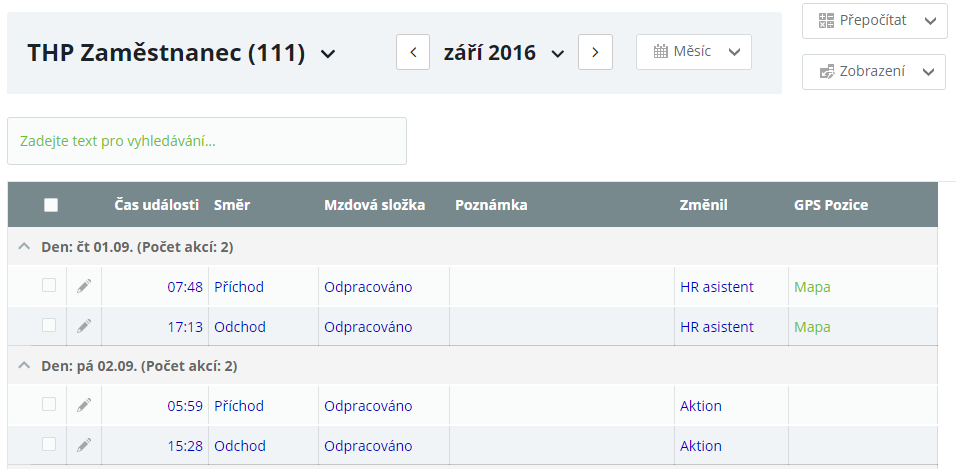Edit the 05:59 Příchod entry pencil icon
The width and height of the screenshot is (956, 469).
click(x=84, y=405)
